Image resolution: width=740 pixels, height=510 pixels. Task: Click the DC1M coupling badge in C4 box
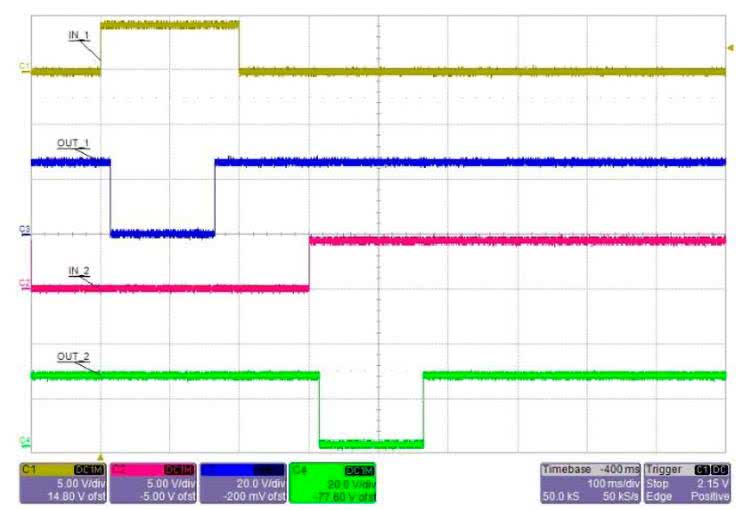pyautogui.click(x=357, y=469)
